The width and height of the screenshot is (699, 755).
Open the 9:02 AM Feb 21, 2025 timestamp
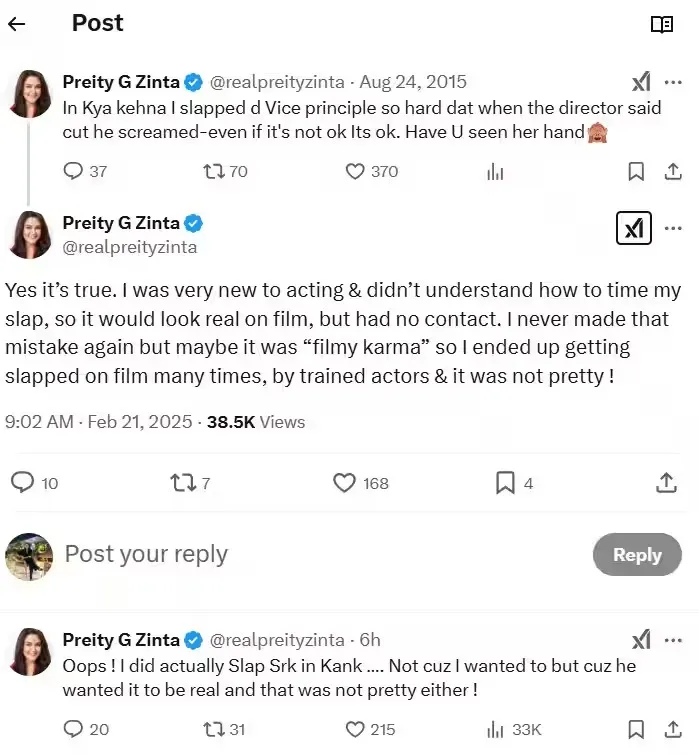pos(98,422)
